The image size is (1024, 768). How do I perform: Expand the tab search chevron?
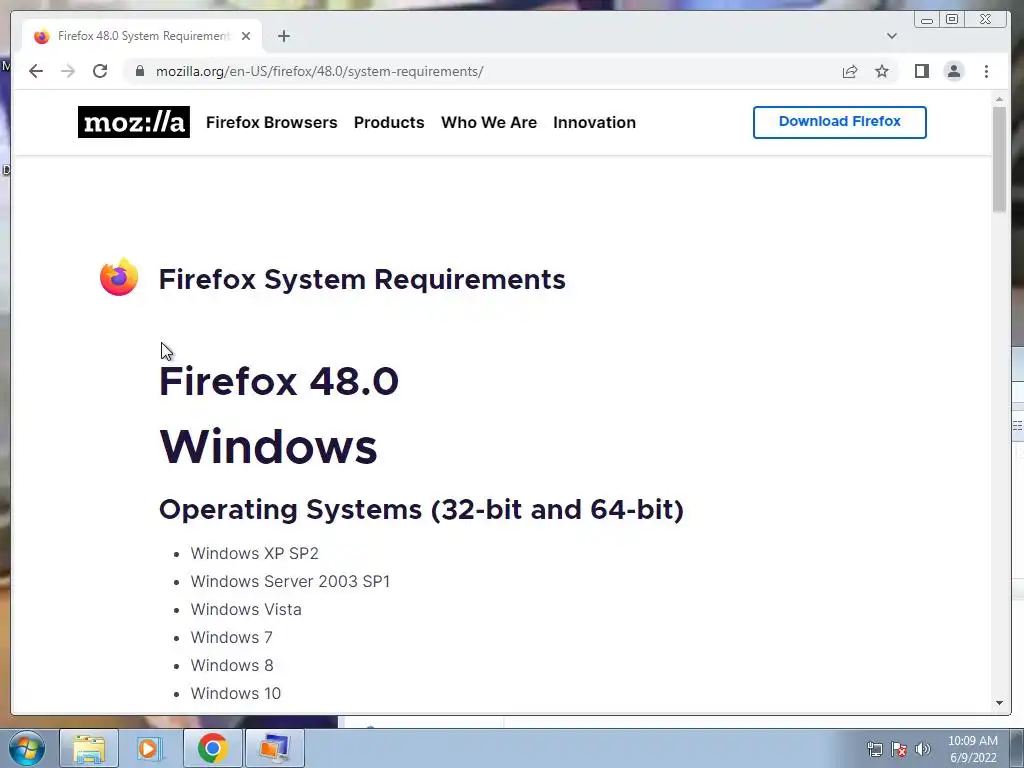[x=891, y=36]
